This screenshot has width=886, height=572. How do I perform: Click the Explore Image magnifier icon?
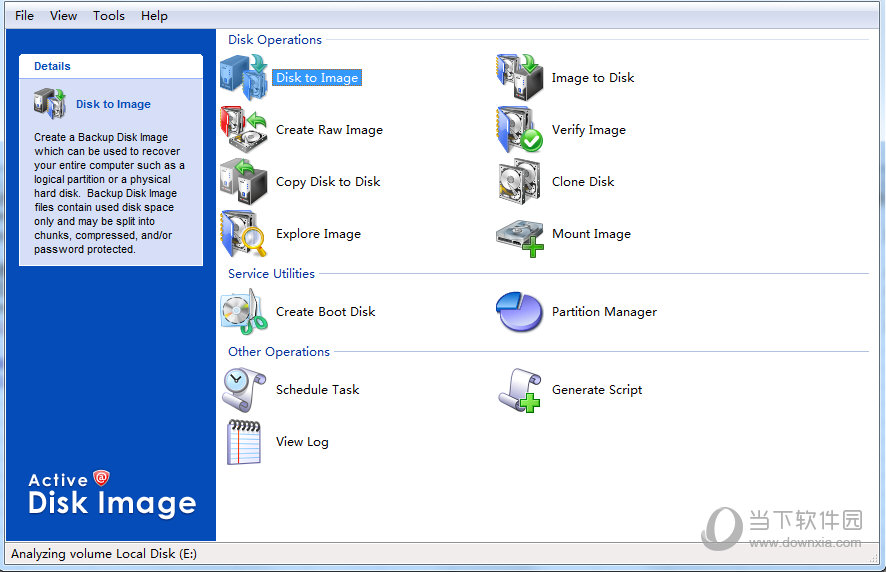pyautogui.click(x=244, y=233)
